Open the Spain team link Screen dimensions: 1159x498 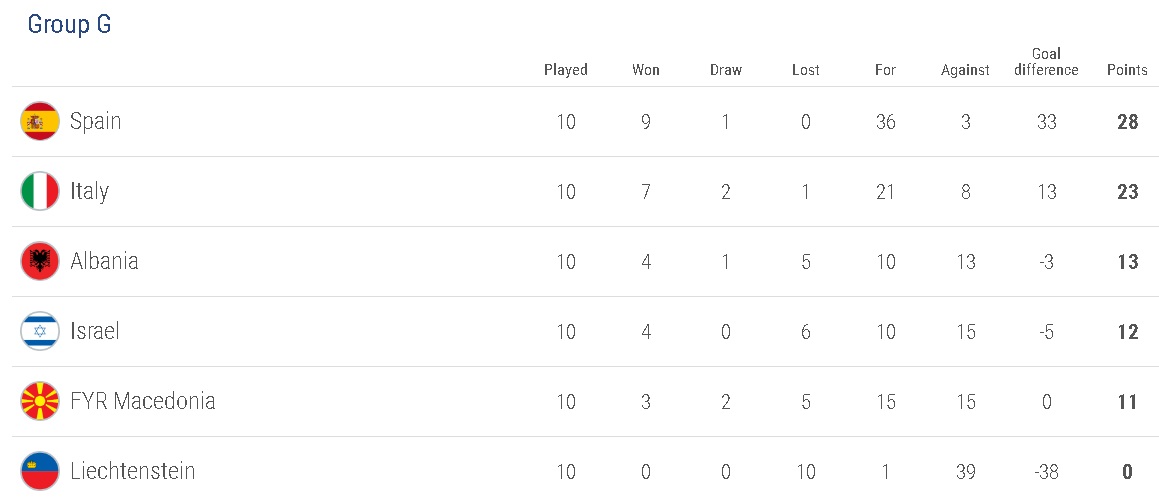pos(95,122)
